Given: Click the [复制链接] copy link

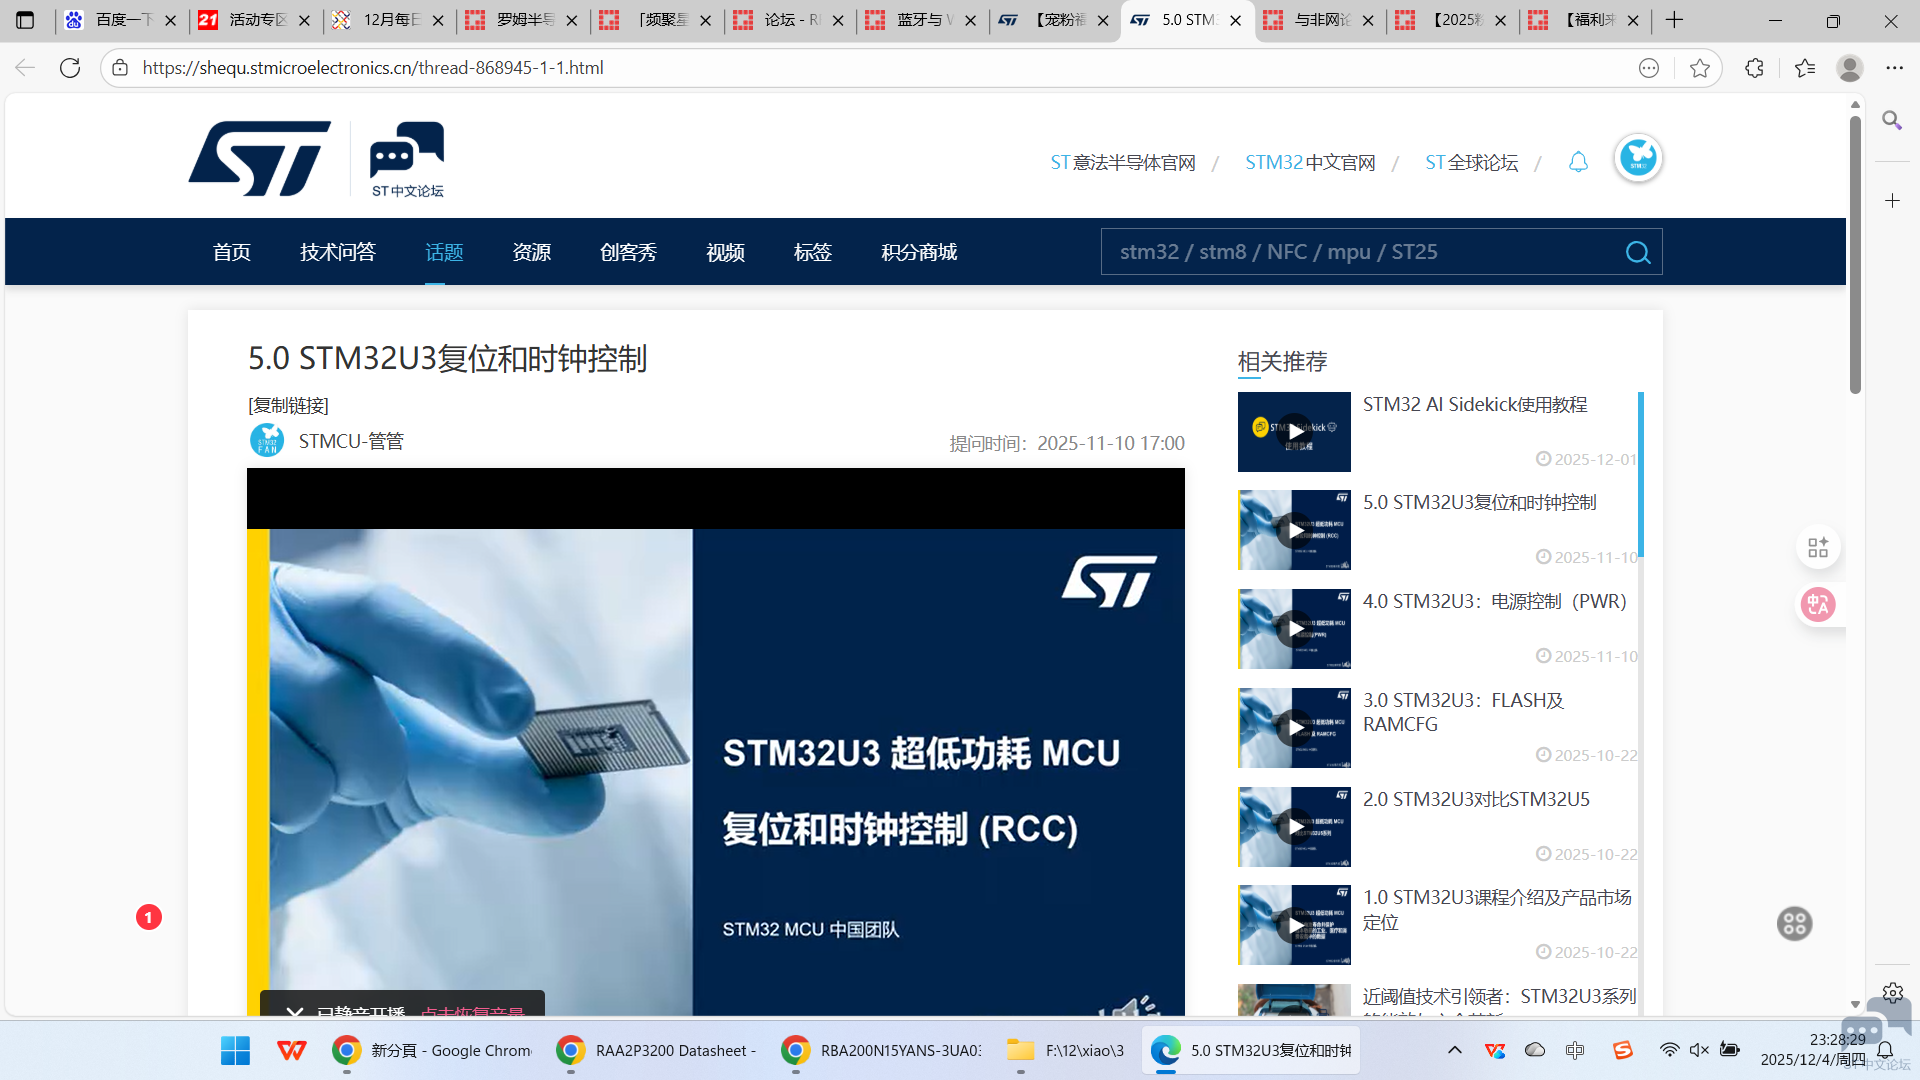Looking at the screenshot, I should click(x=288, y=405).
